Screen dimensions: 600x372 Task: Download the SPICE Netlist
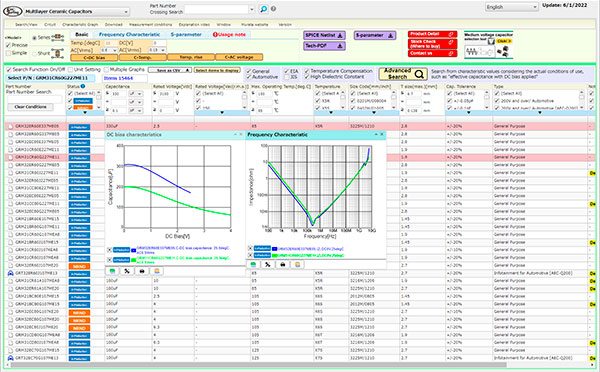tap(324, 35)
